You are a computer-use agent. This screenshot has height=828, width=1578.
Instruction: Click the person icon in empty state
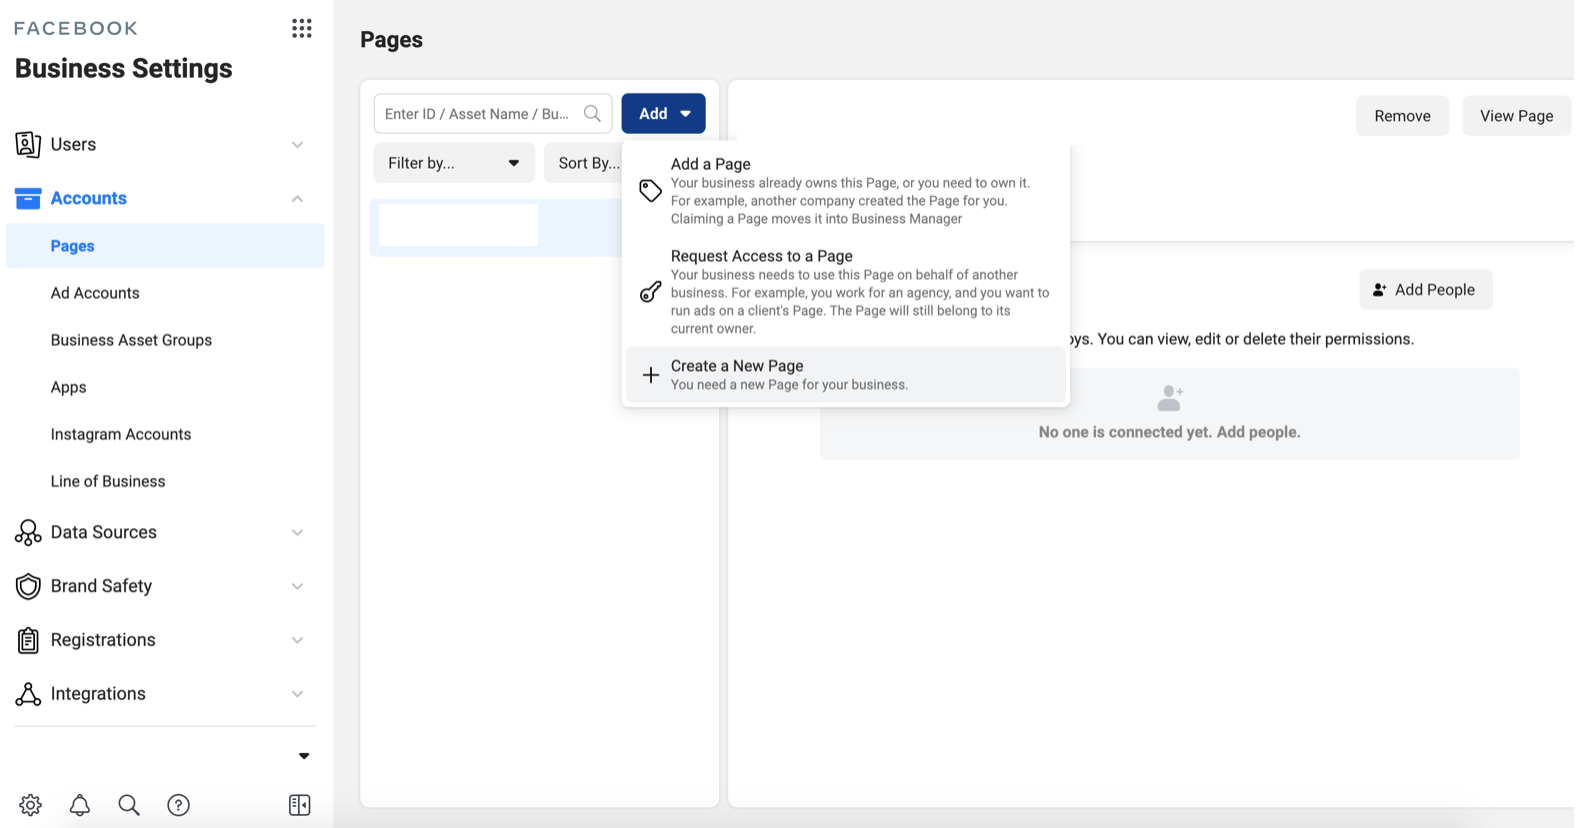(1170, 398)
